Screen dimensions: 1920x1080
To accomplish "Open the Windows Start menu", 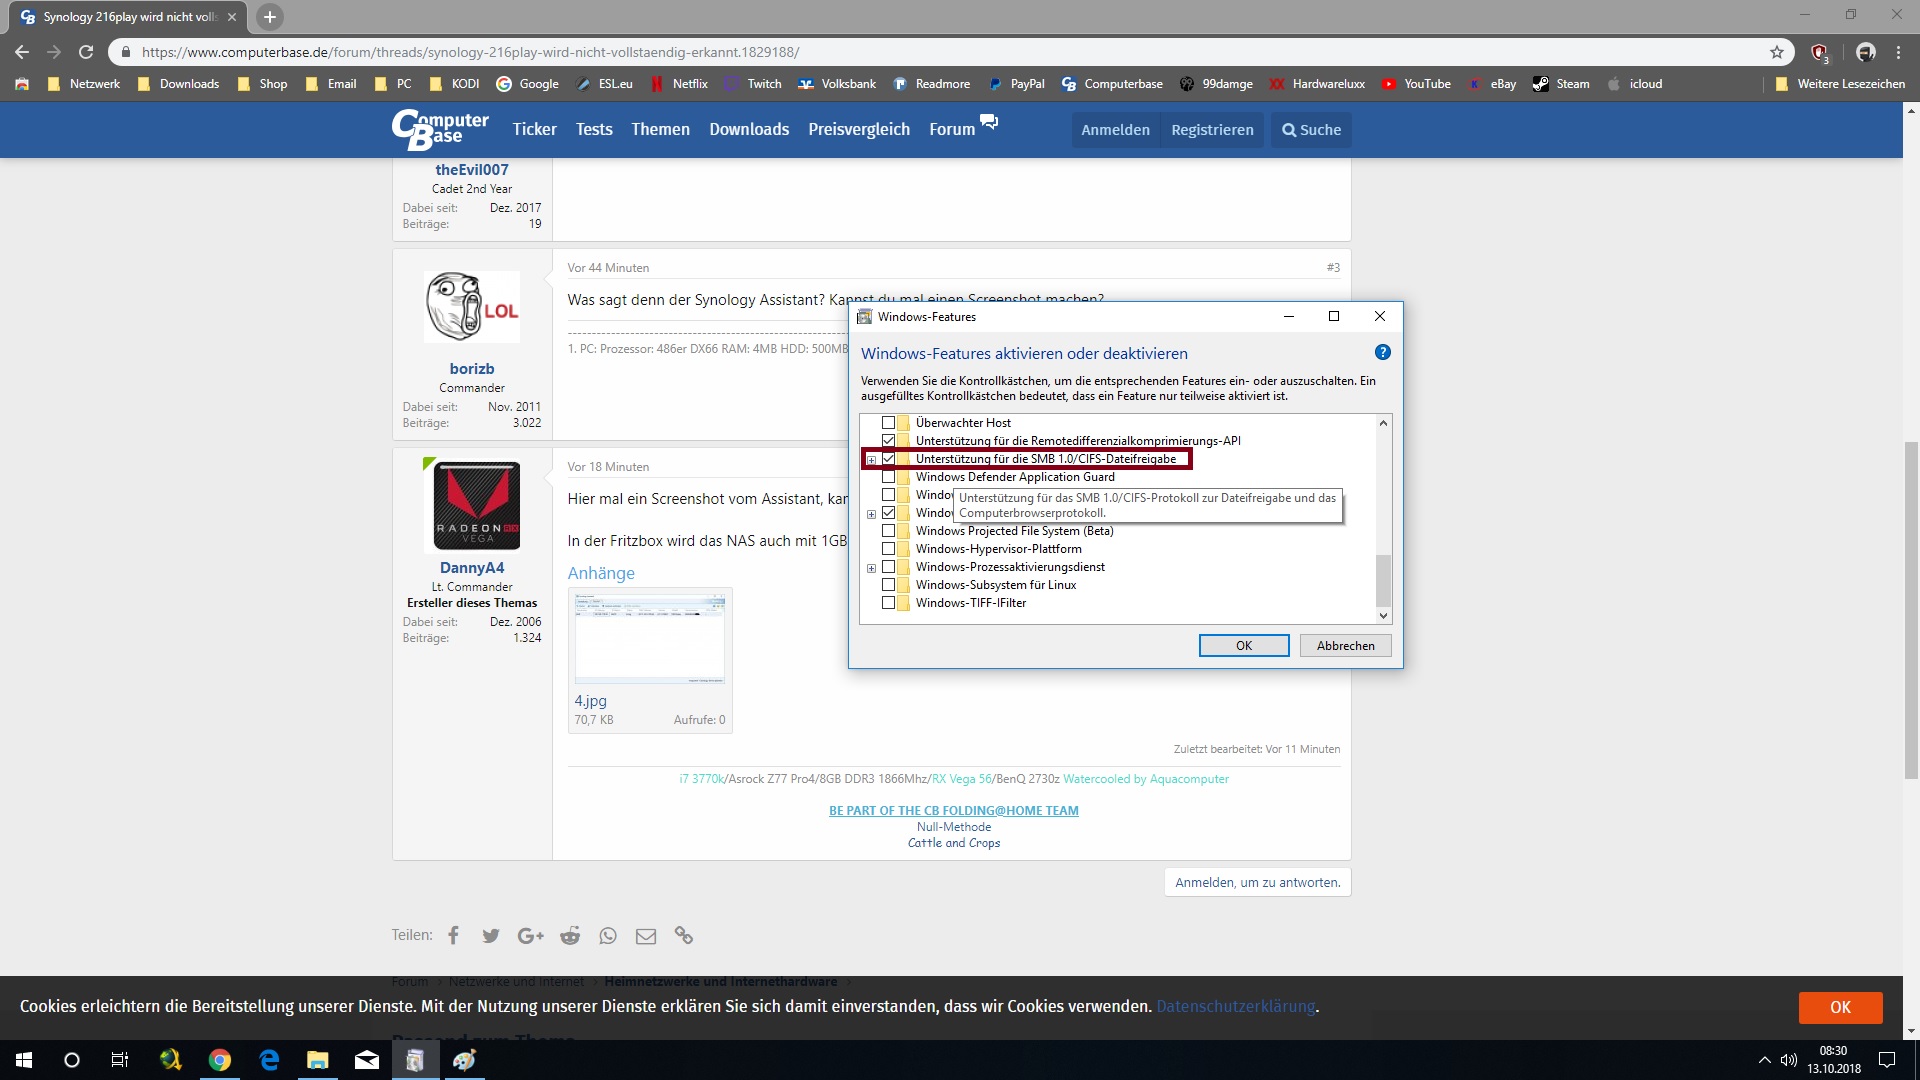I will (24, 1060).
